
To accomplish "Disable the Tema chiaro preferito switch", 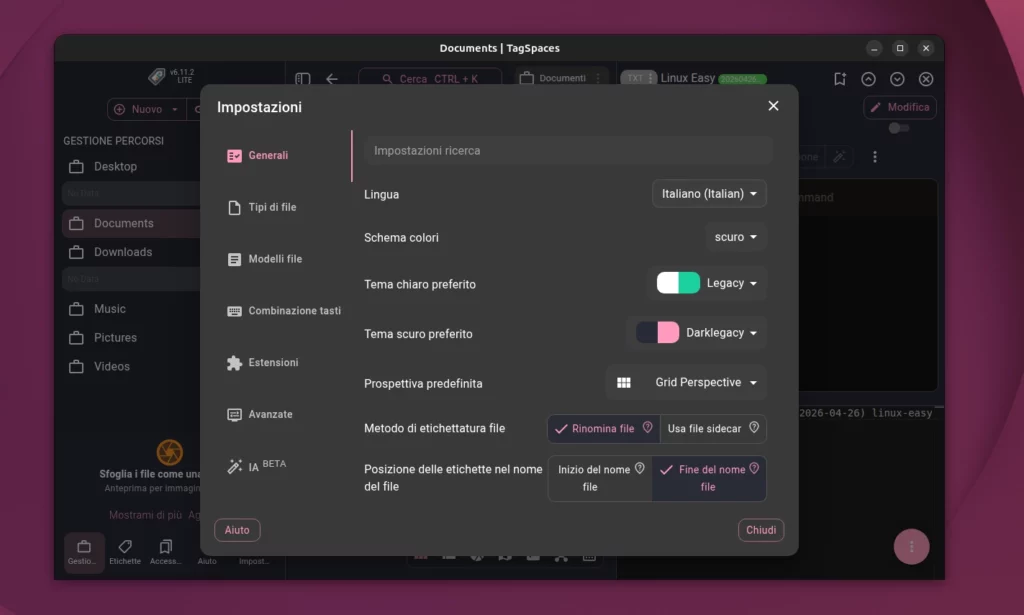I will click(x=678, y=284).
